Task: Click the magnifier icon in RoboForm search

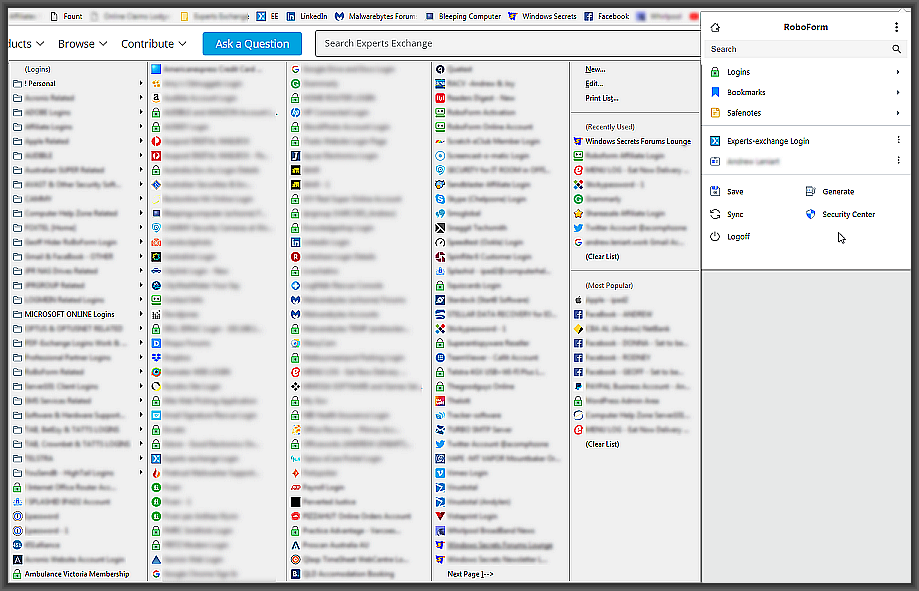Action: (x=896, y=49)
